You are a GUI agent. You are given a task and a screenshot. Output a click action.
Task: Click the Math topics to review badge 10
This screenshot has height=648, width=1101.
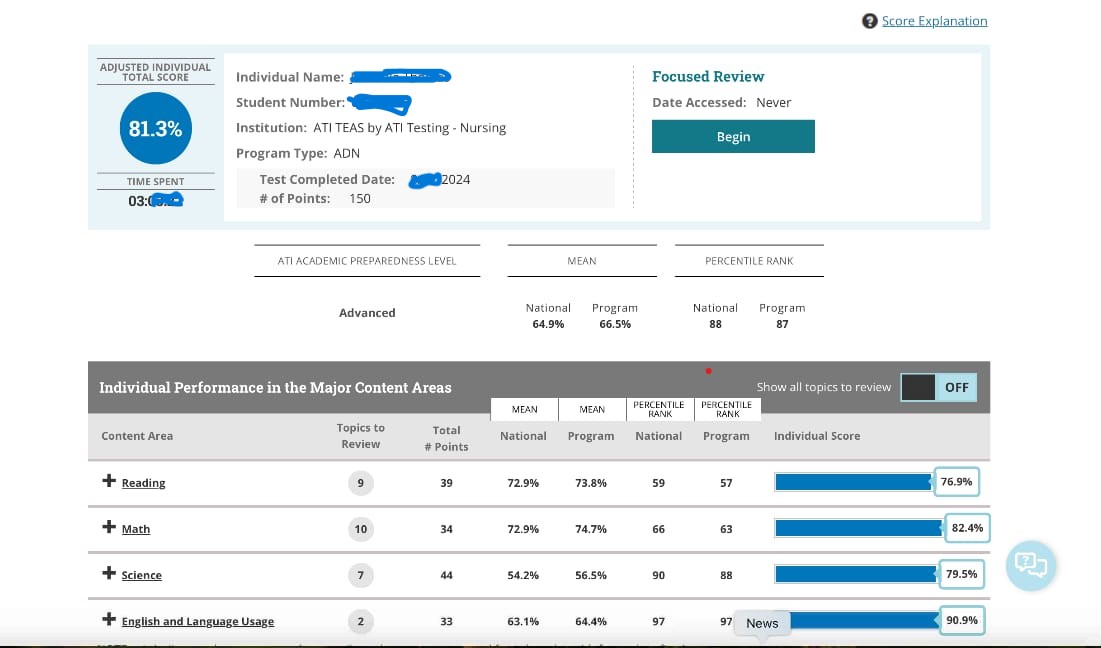tap(360, 529)
